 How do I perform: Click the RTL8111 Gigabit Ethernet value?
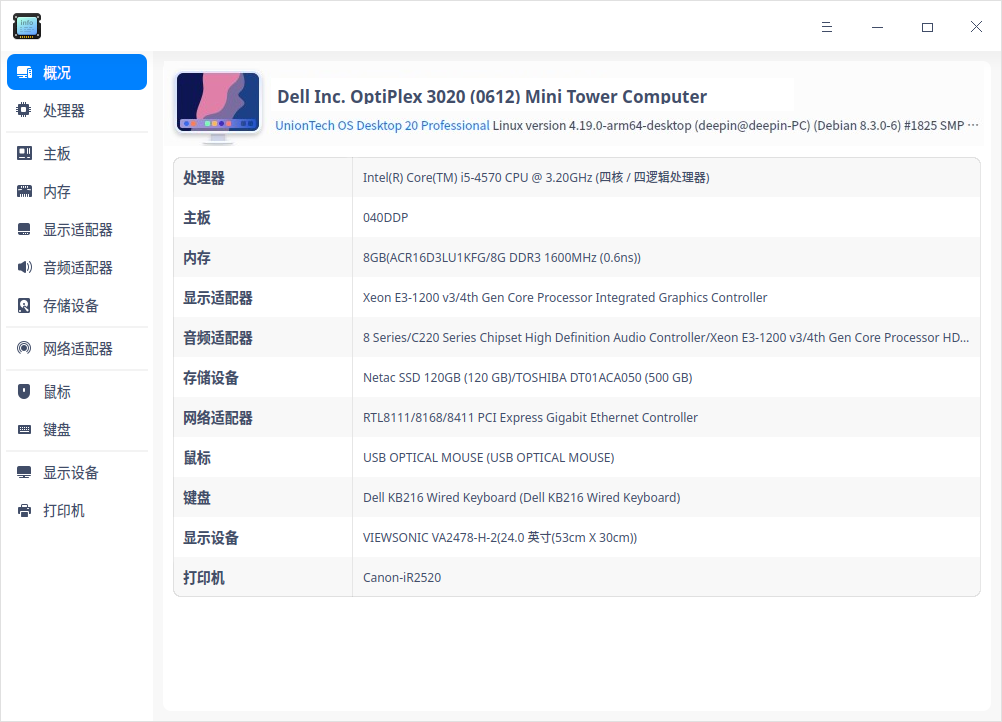click(530, 418)
